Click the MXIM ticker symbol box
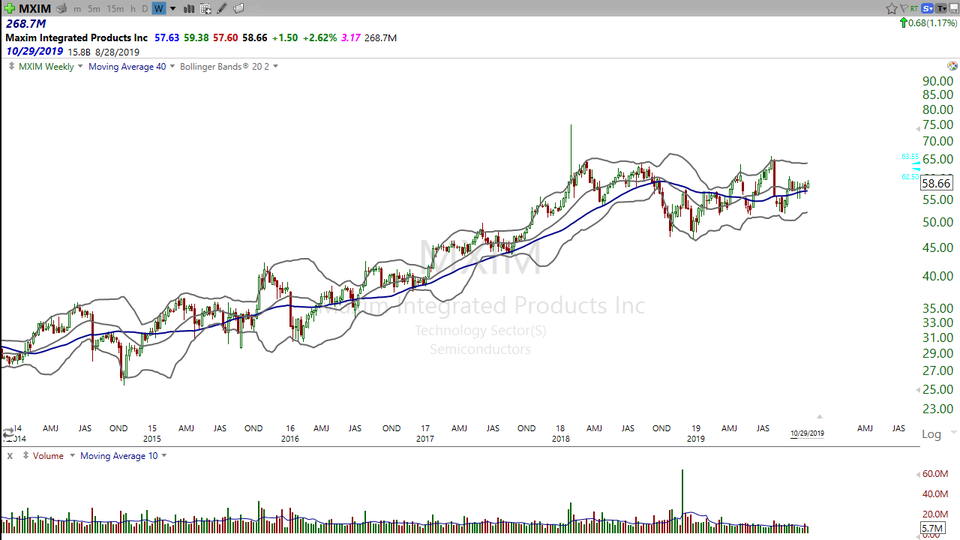Image resolution: width=960 pixels, height=540 pixels. pos(35,9)
